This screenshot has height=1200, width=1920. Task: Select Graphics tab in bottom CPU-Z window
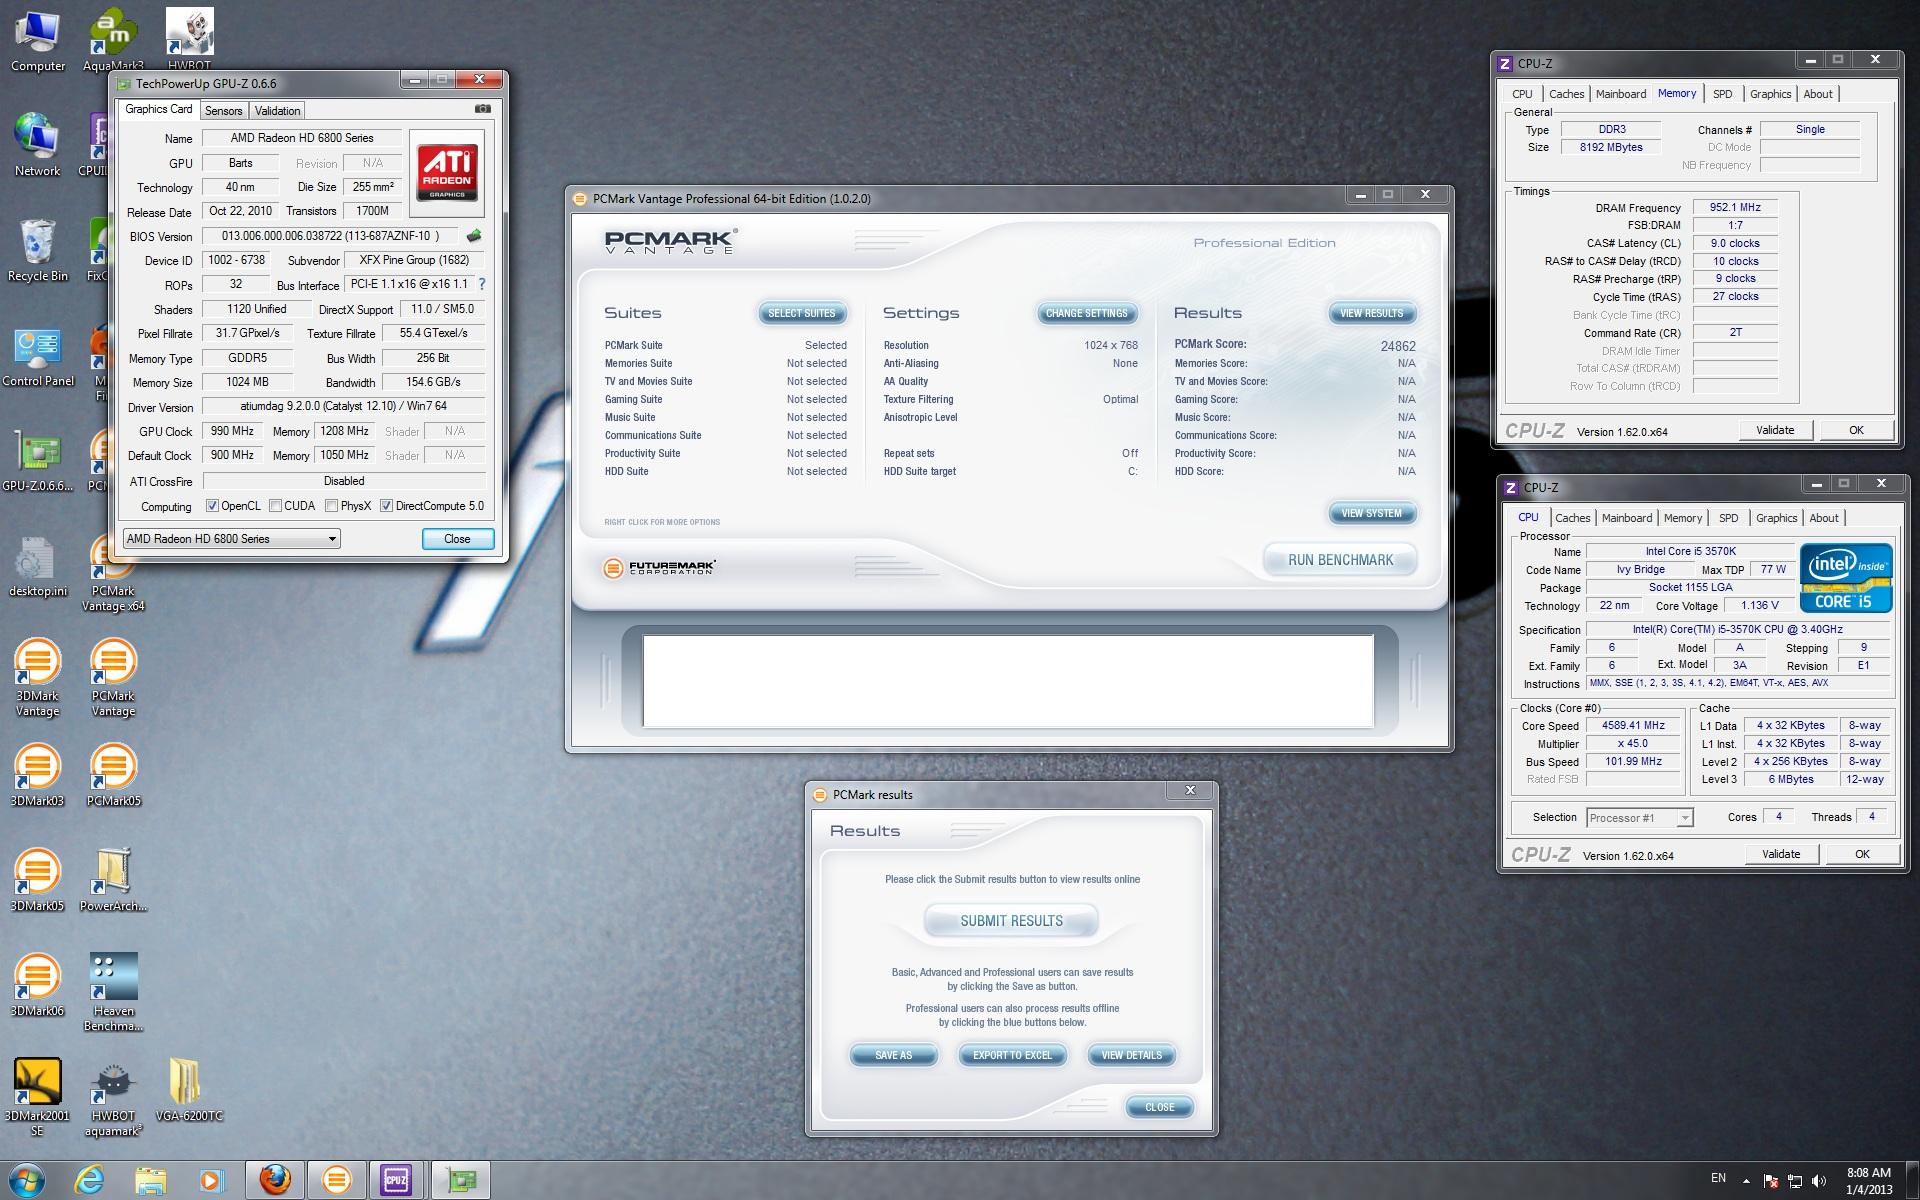pos(1776,518)
